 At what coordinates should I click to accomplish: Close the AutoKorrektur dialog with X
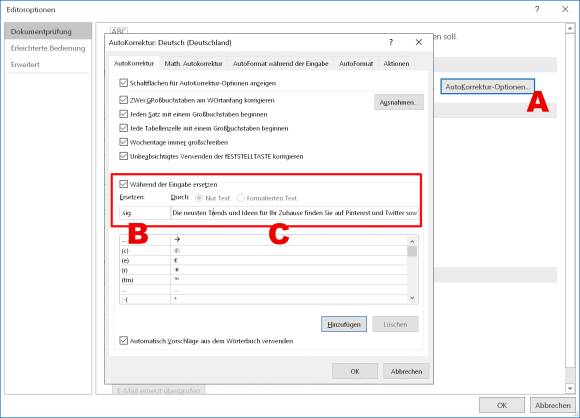pyautogui.click(x=419, y=42)
